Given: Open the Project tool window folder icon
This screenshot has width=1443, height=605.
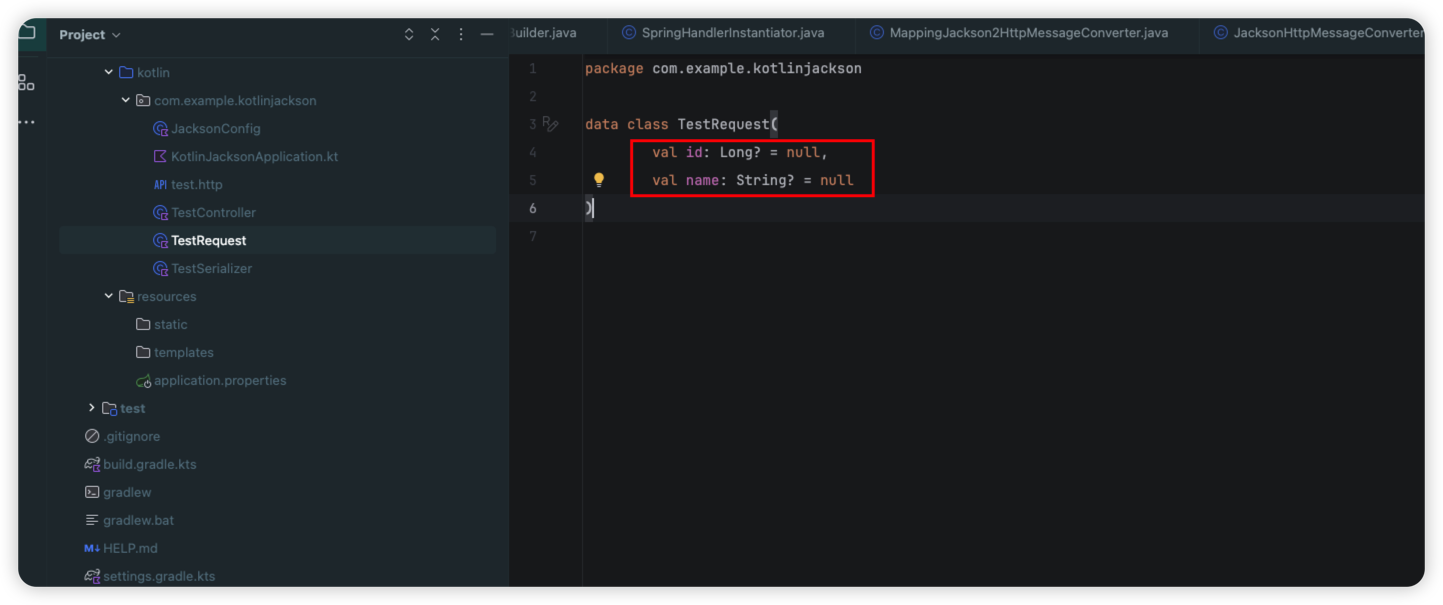Looking at the screenshot, I should (x=27, y=31).
